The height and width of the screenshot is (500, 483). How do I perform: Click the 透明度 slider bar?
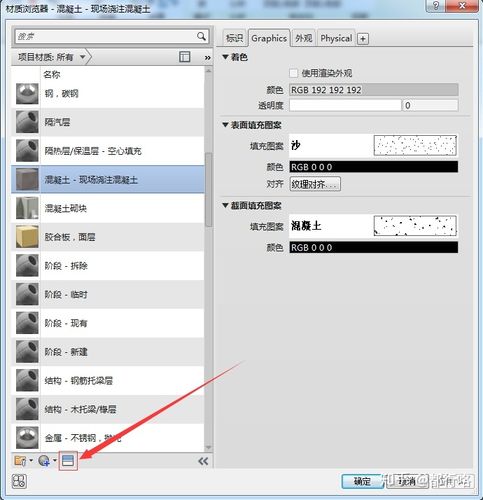pos(345,105)
